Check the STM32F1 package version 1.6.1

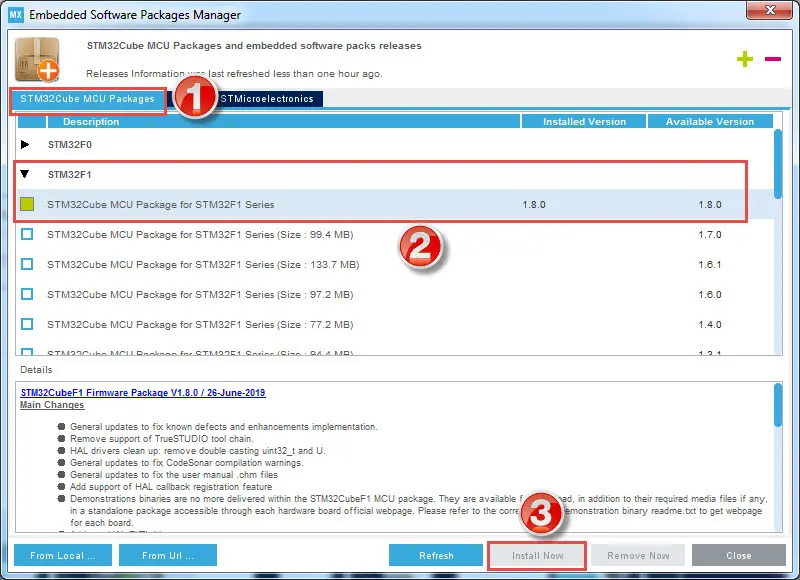(27, 264)
